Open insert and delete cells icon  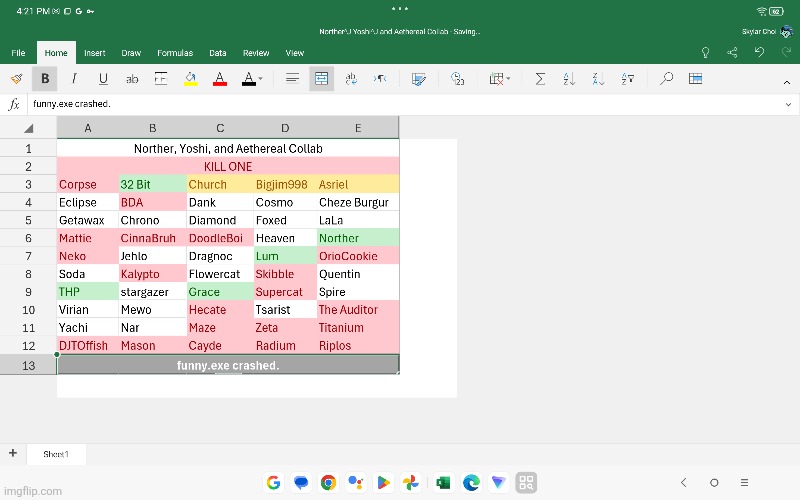click(x=496, y=79)
